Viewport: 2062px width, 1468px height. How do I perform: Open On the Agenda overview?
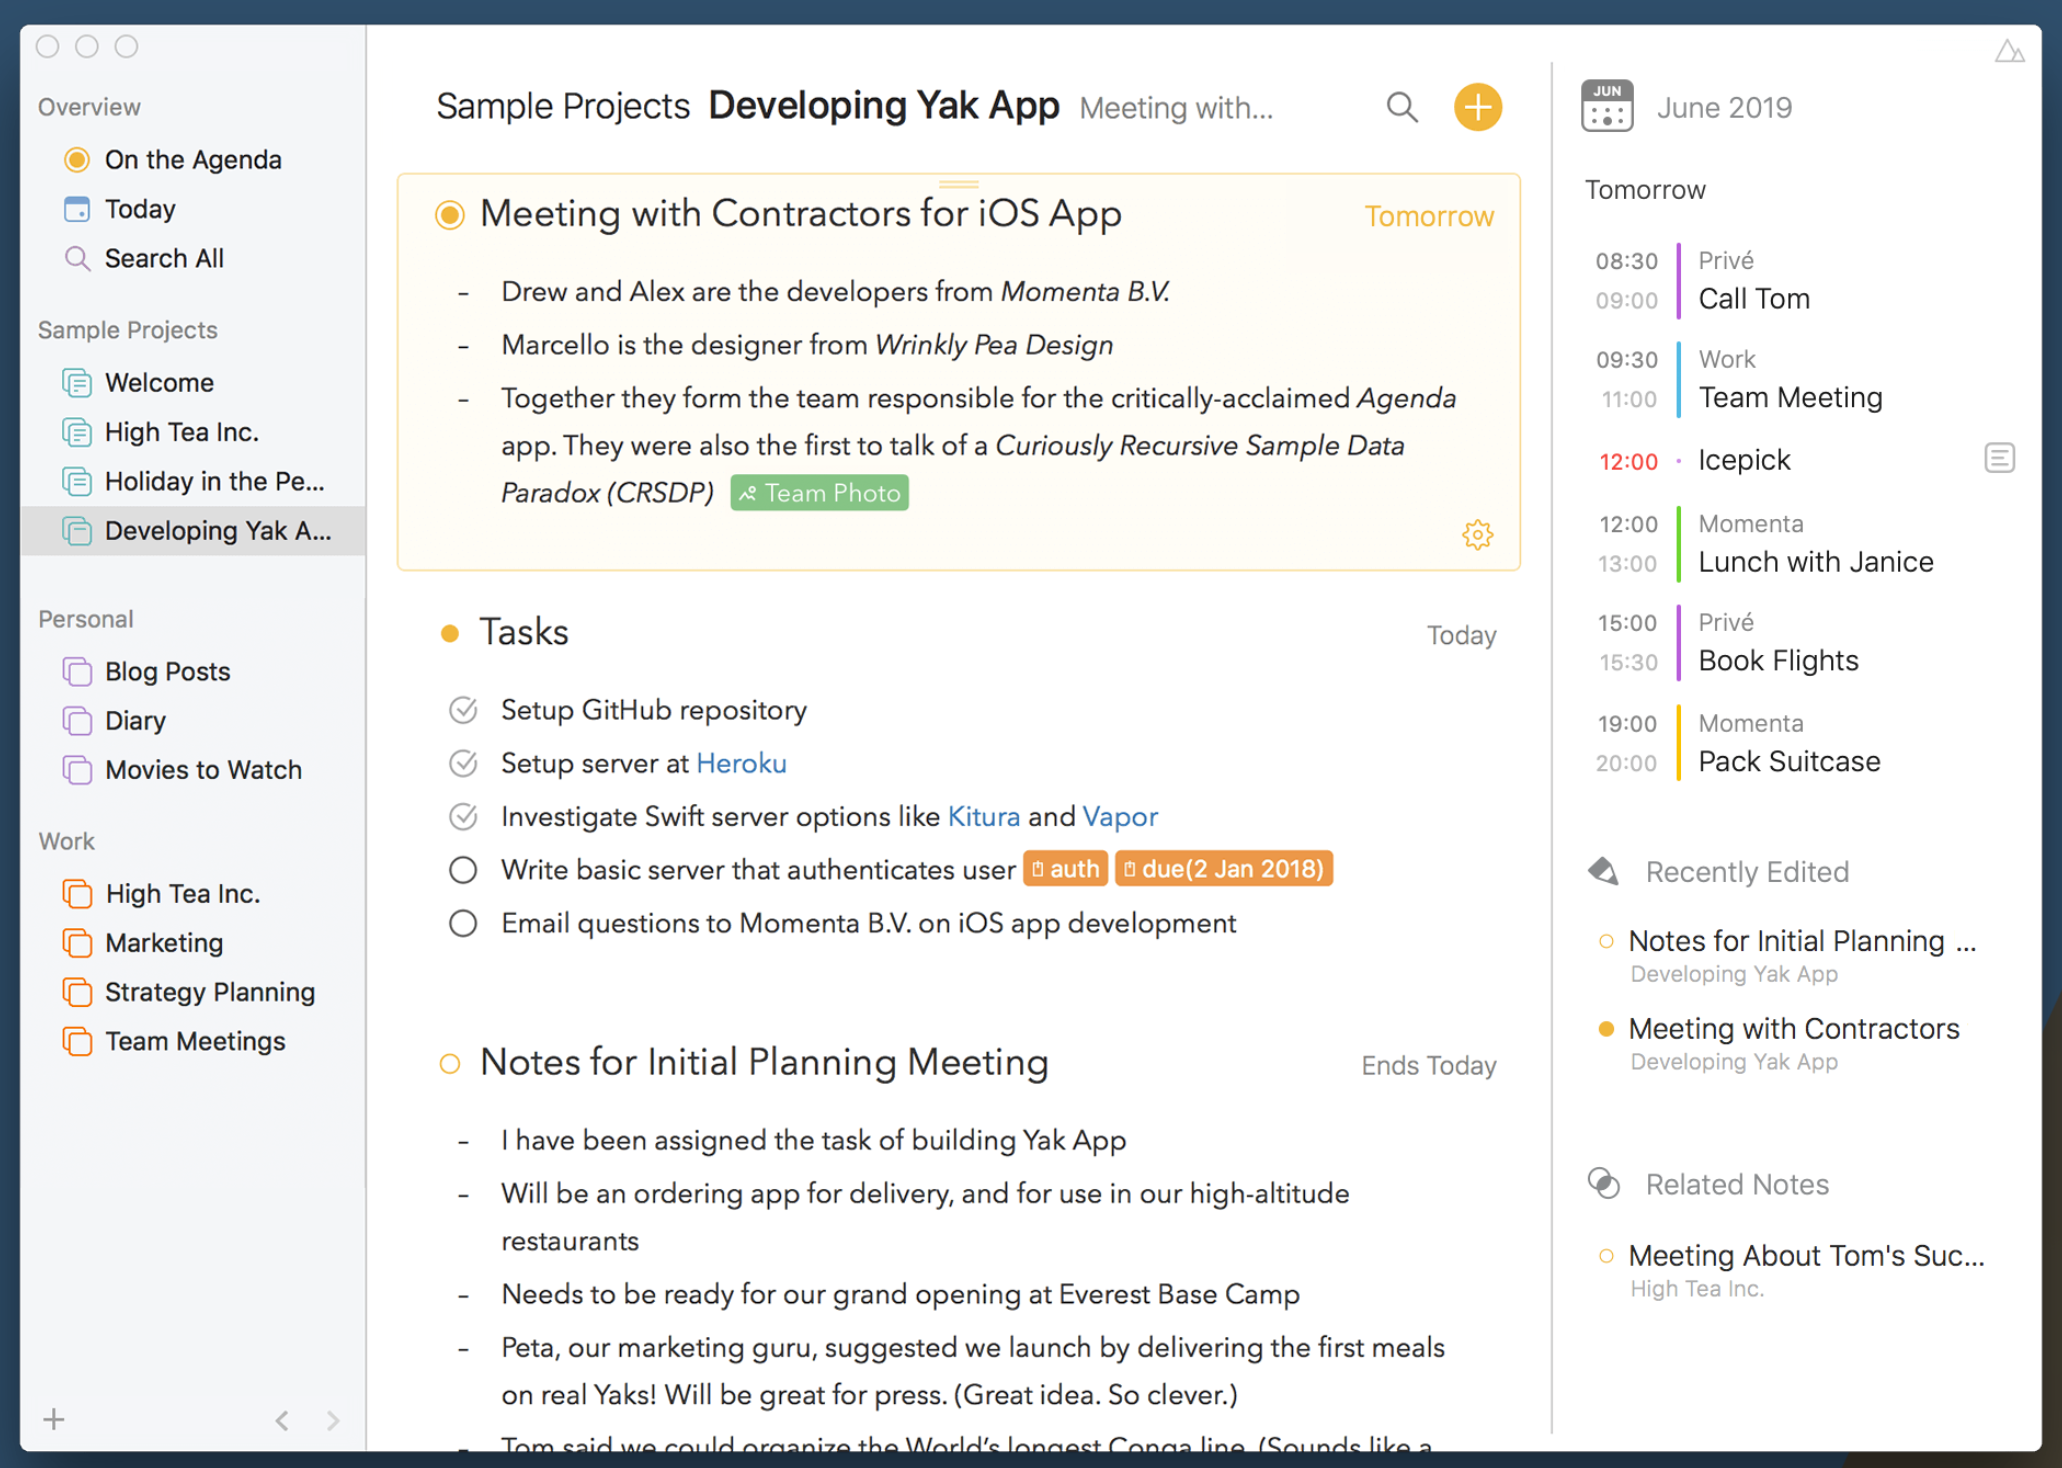click(x=192, y=160)
